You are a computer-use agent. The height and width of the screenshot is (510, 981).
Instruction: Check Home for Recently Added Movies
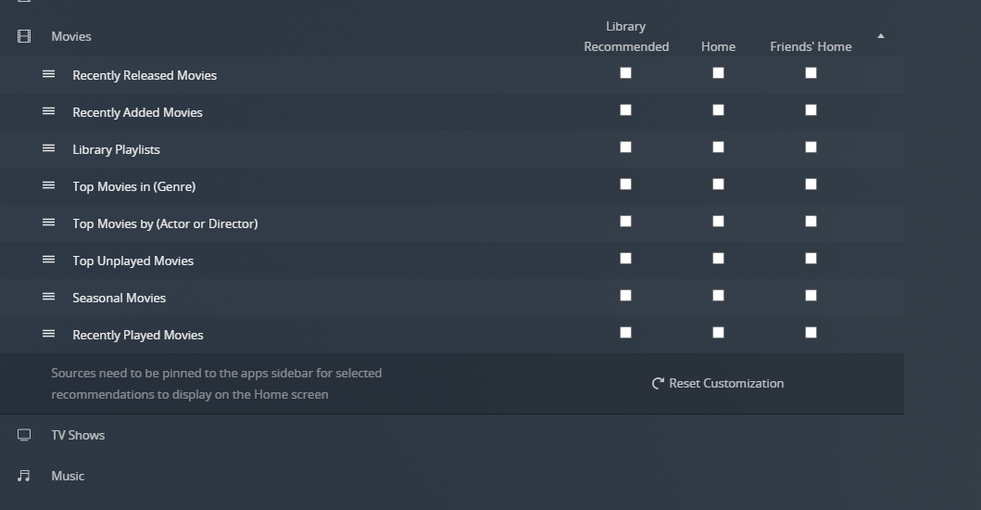718,110
